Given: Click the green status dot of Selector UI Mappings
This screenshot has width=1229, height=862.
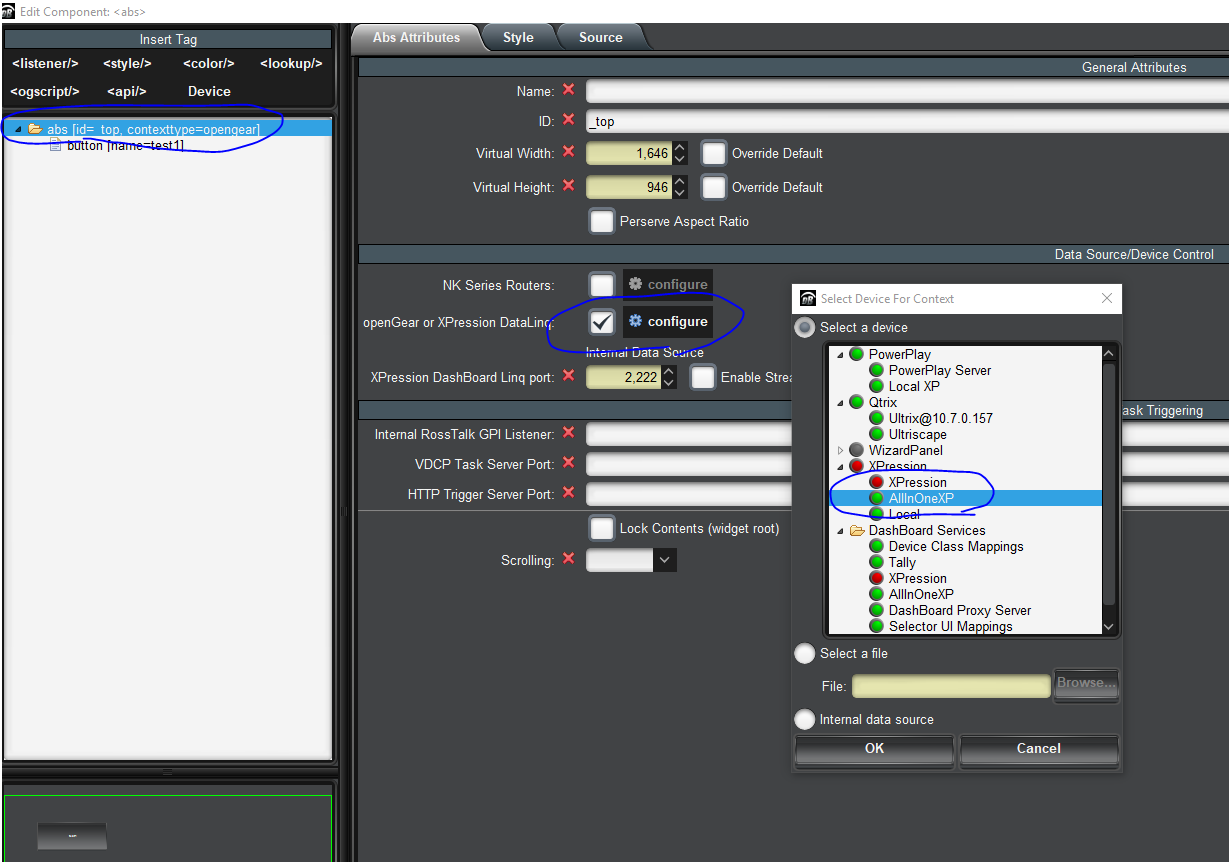Looking at the screenshot, I should click(876, 626).
